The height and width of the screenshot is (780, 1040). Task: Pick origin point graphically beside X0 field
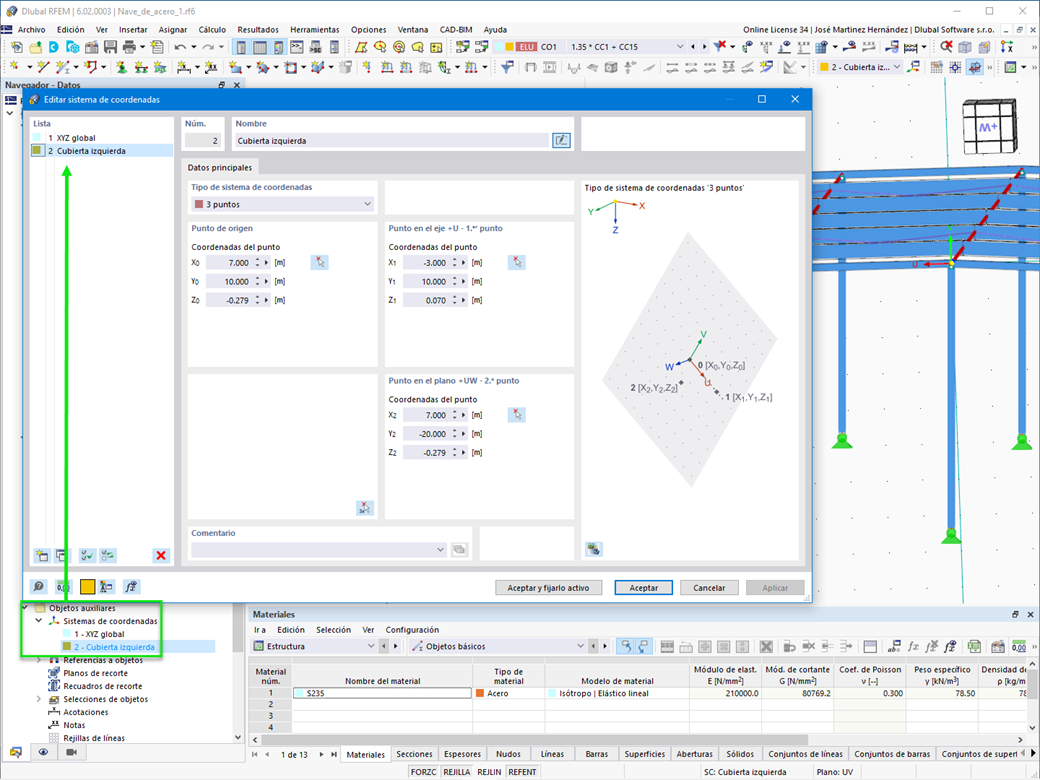coord(319,262)
